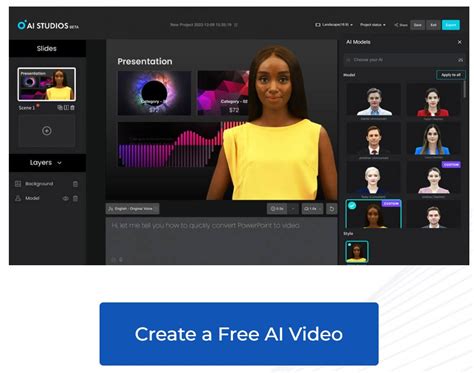Toggle visibility of the Model layer
Viewport: 474px width, 373px height.
coord(65,198)
